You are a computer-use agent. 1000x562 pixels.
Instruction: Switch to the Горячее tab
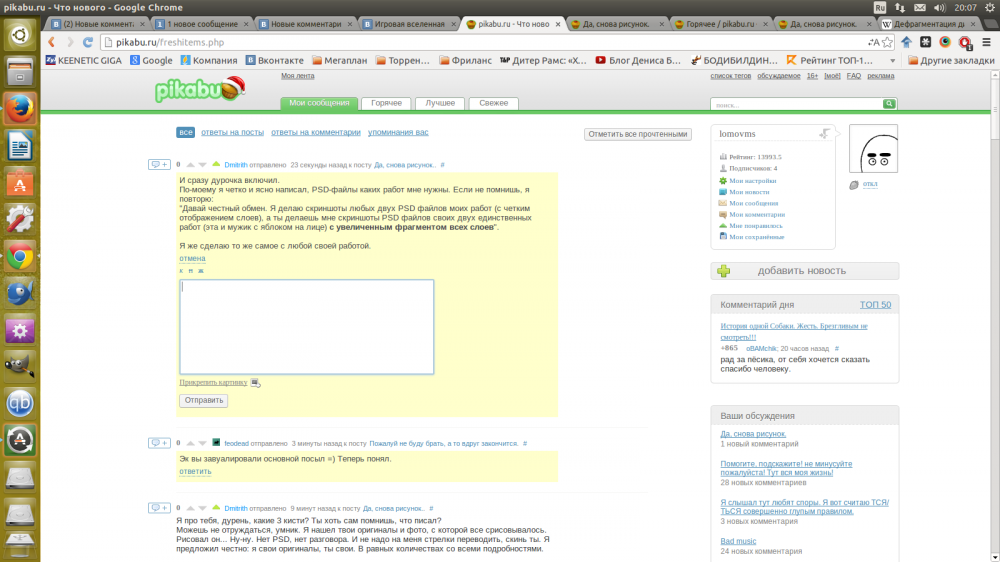click(386, 103)
